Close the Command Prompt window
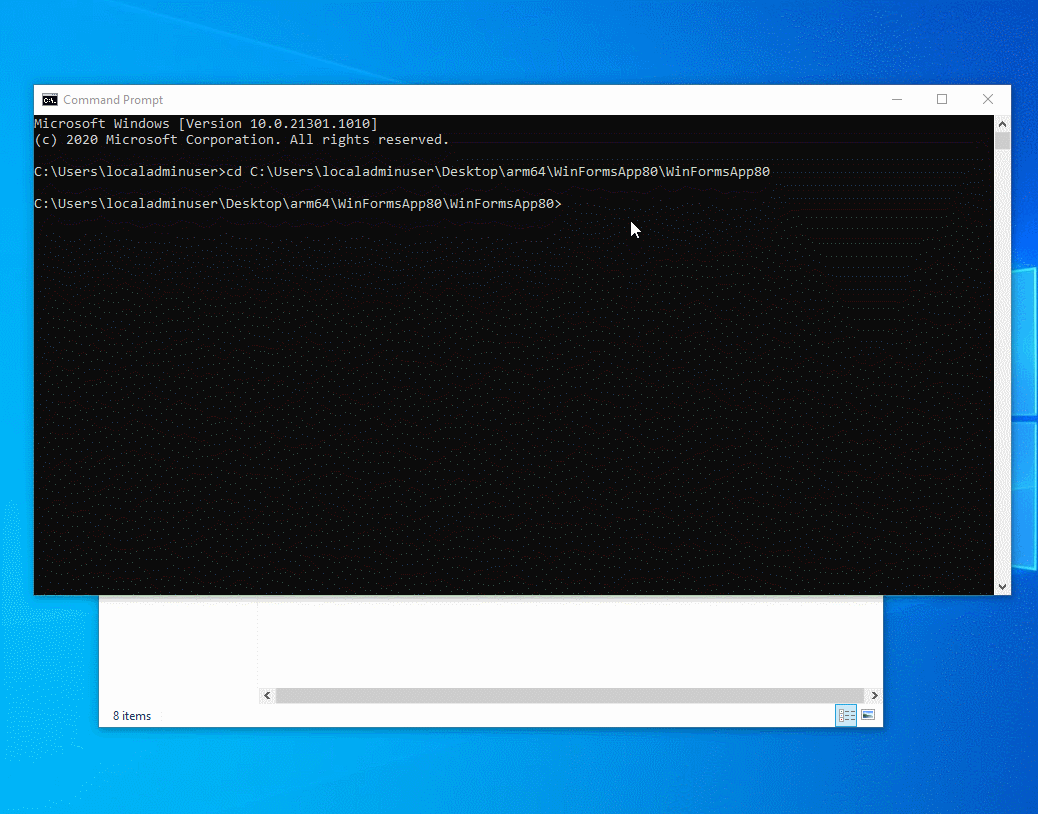The height and width of the screenshot is (814, 1038). tap(988, 100)
